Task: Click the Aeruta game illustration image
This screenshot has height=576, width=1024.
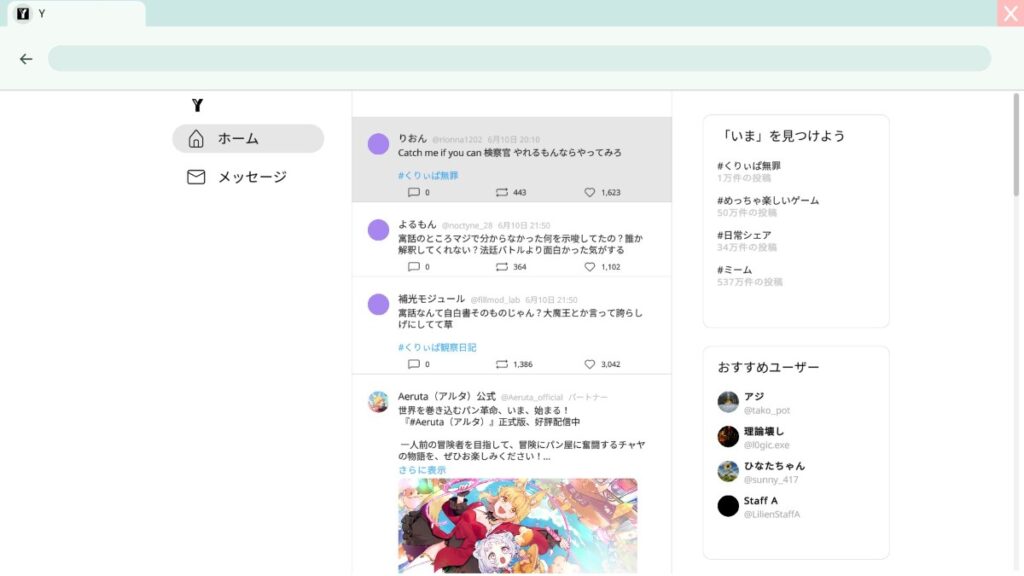Action: [x=517, y=524]
